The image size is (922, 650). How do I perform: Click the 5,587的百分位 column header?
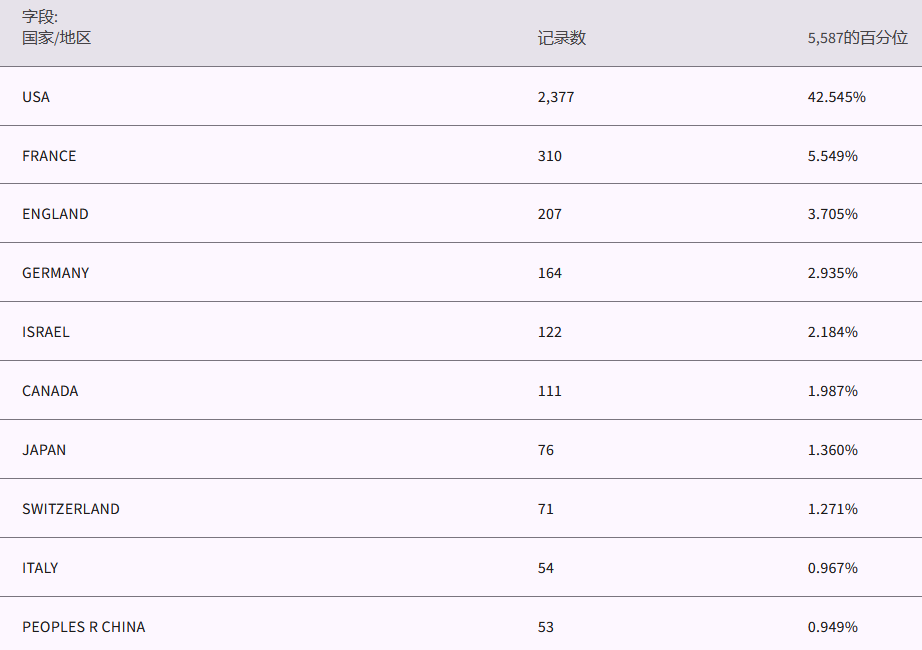857,38
